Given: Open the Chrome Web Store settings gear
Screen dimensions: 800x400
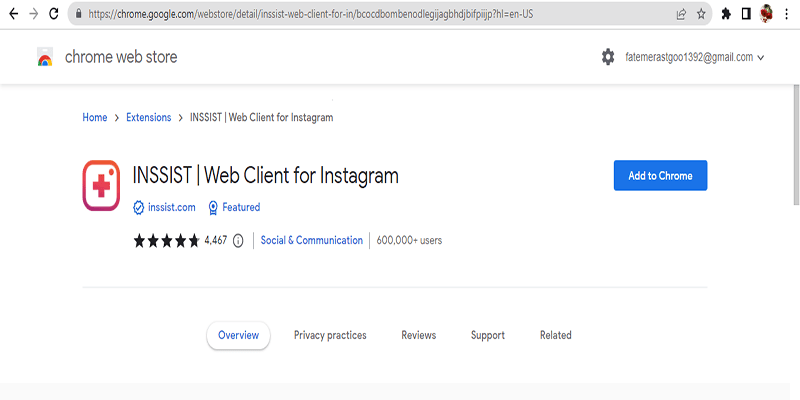Looking at the screenshot, I should [x=608, y=57].
